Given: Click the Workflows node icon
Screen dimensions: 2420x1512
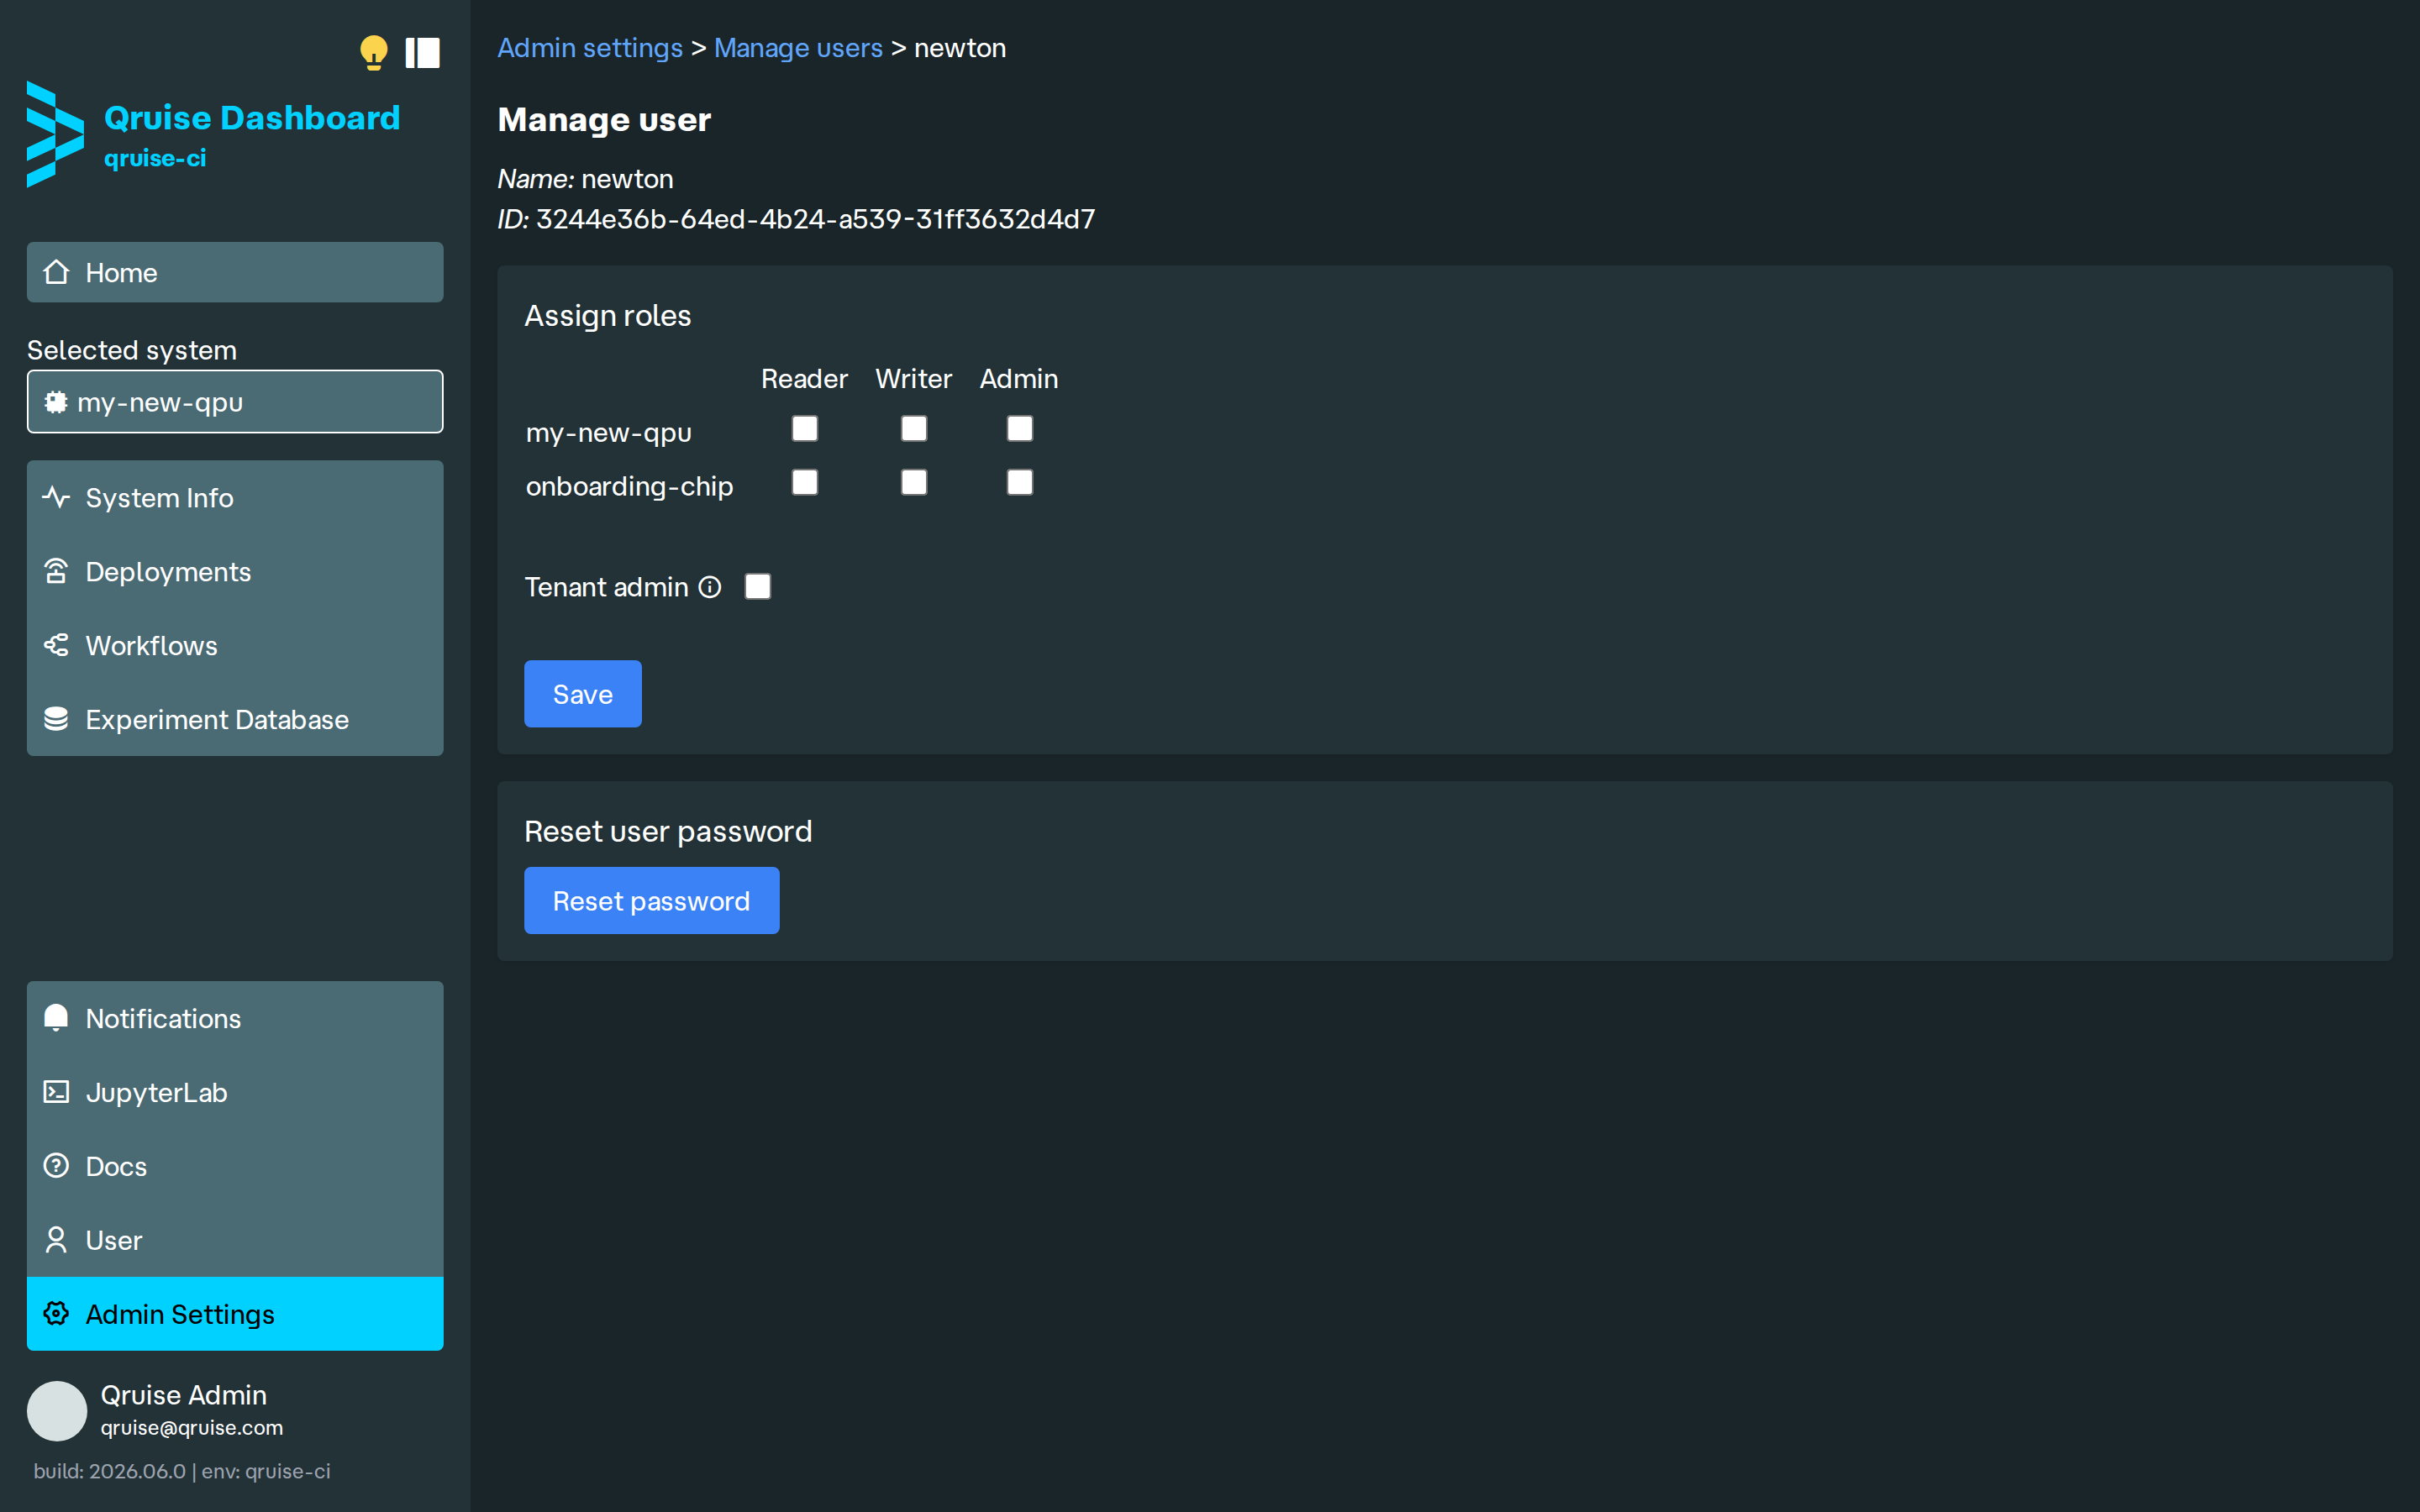Looking at the screenshot, I should 56,645.
